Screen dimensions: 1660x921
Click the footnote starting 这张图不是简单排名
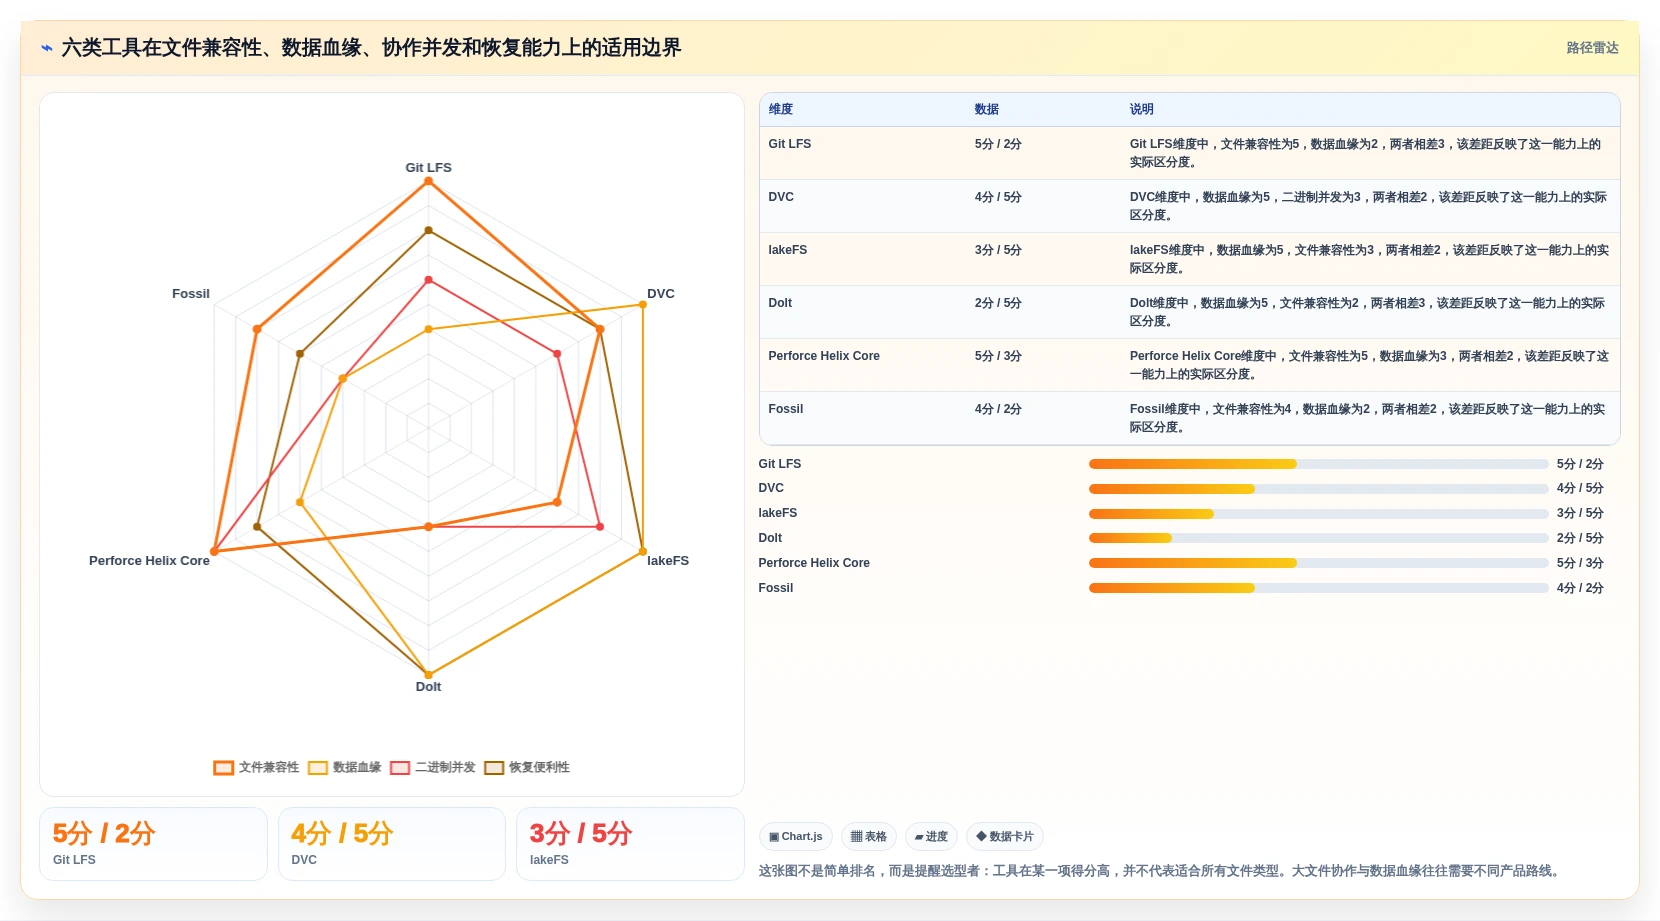pyautogui.click(x=1158, y=871)
